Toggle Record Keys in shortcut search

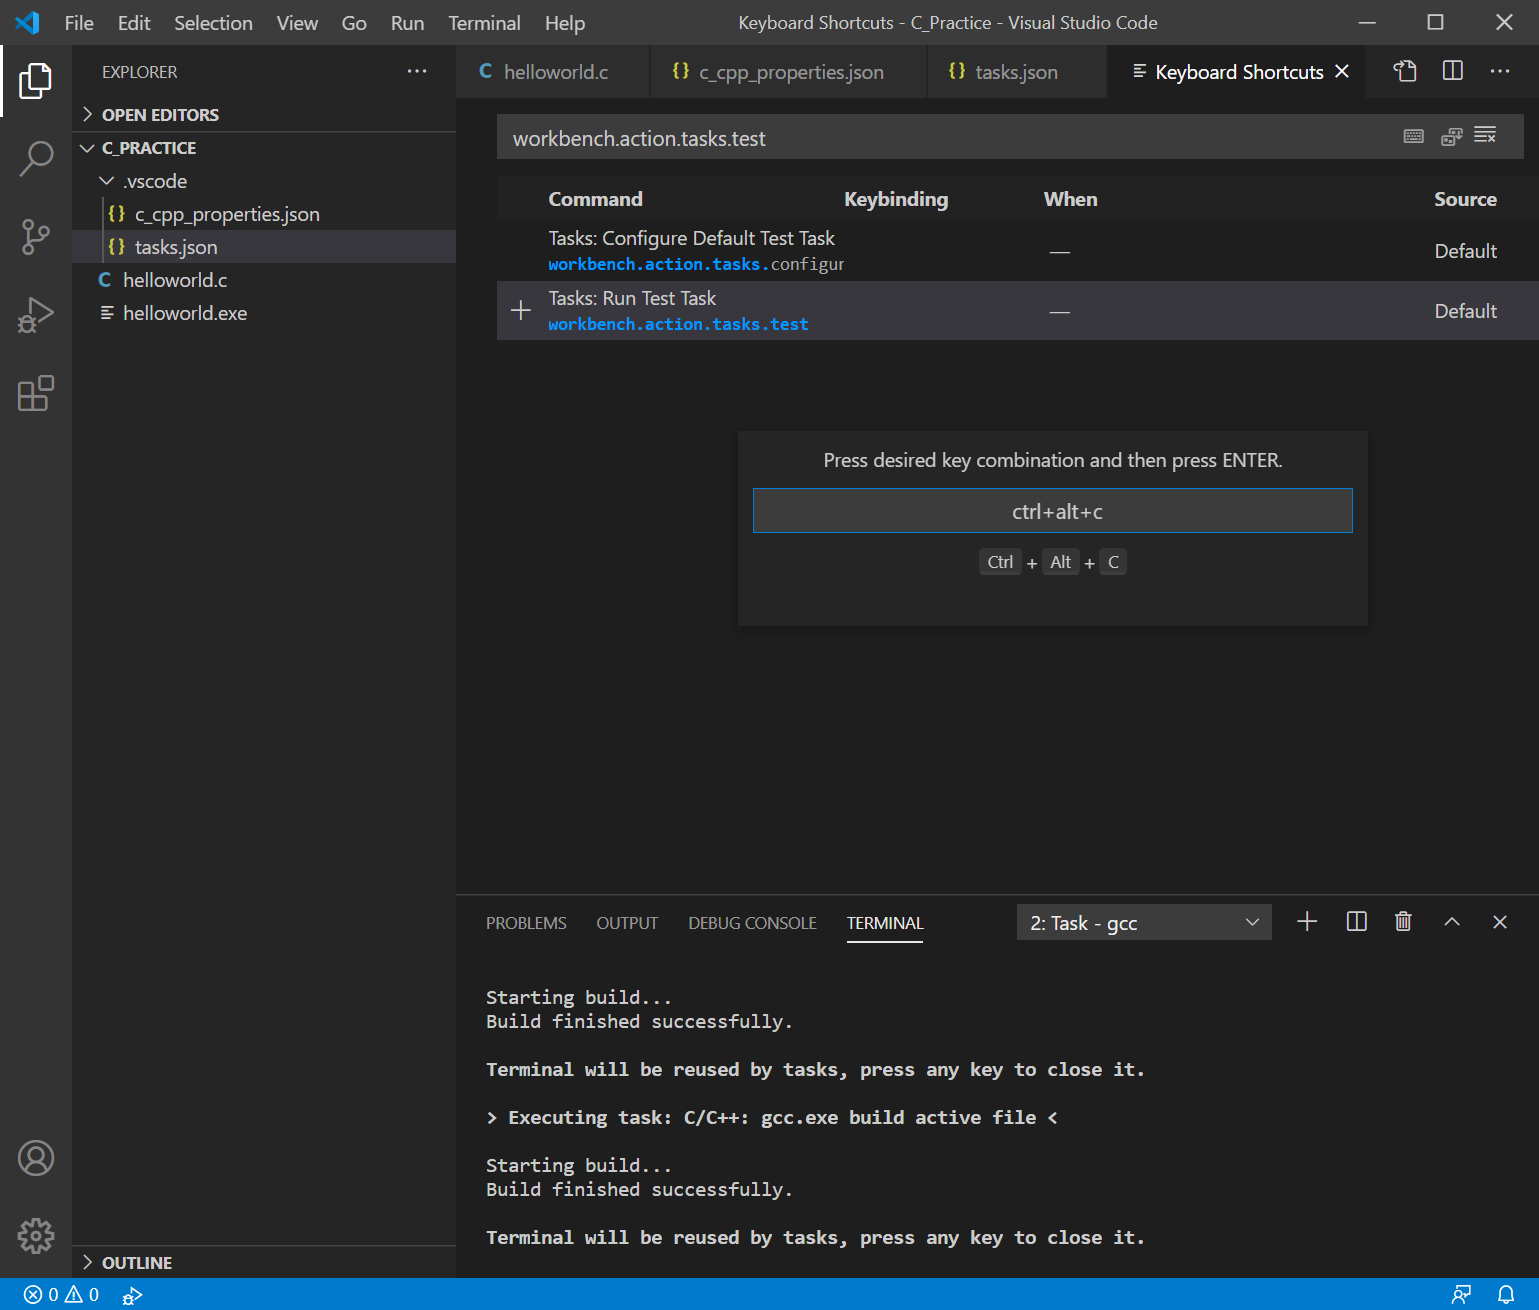tap(1413, 137)
